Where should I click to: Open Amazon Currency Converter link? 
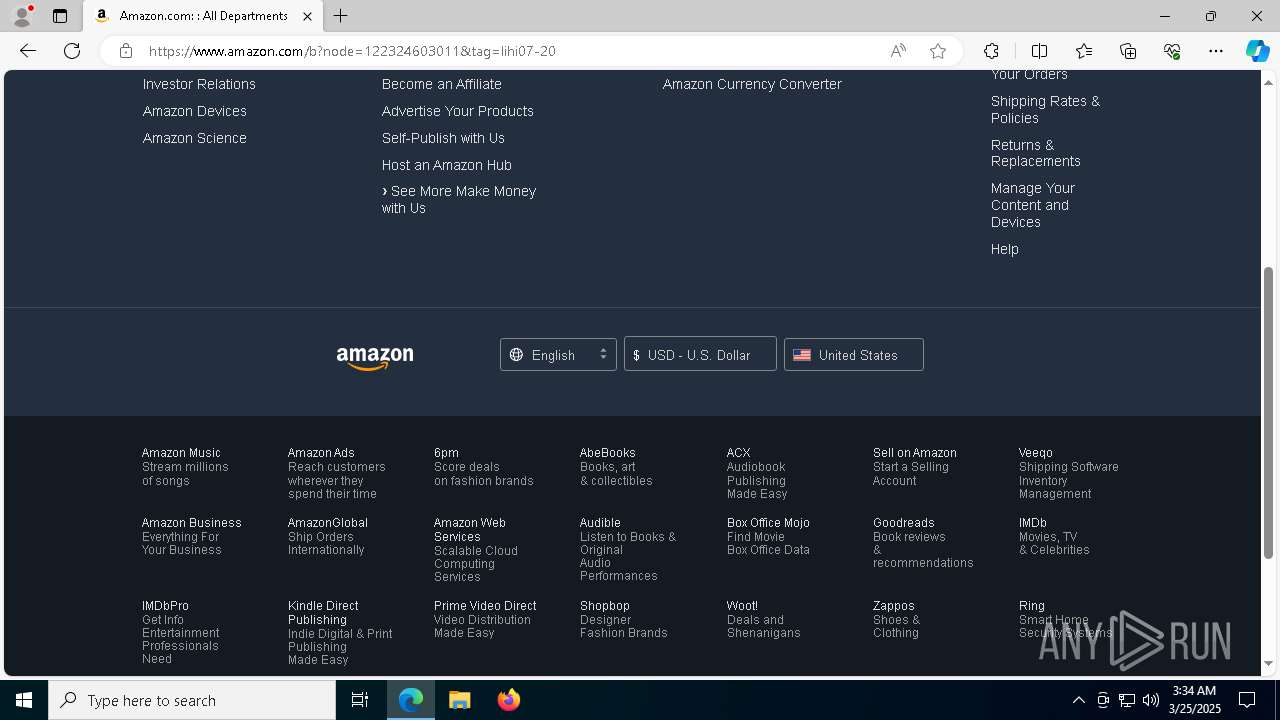tap(752, 84)
